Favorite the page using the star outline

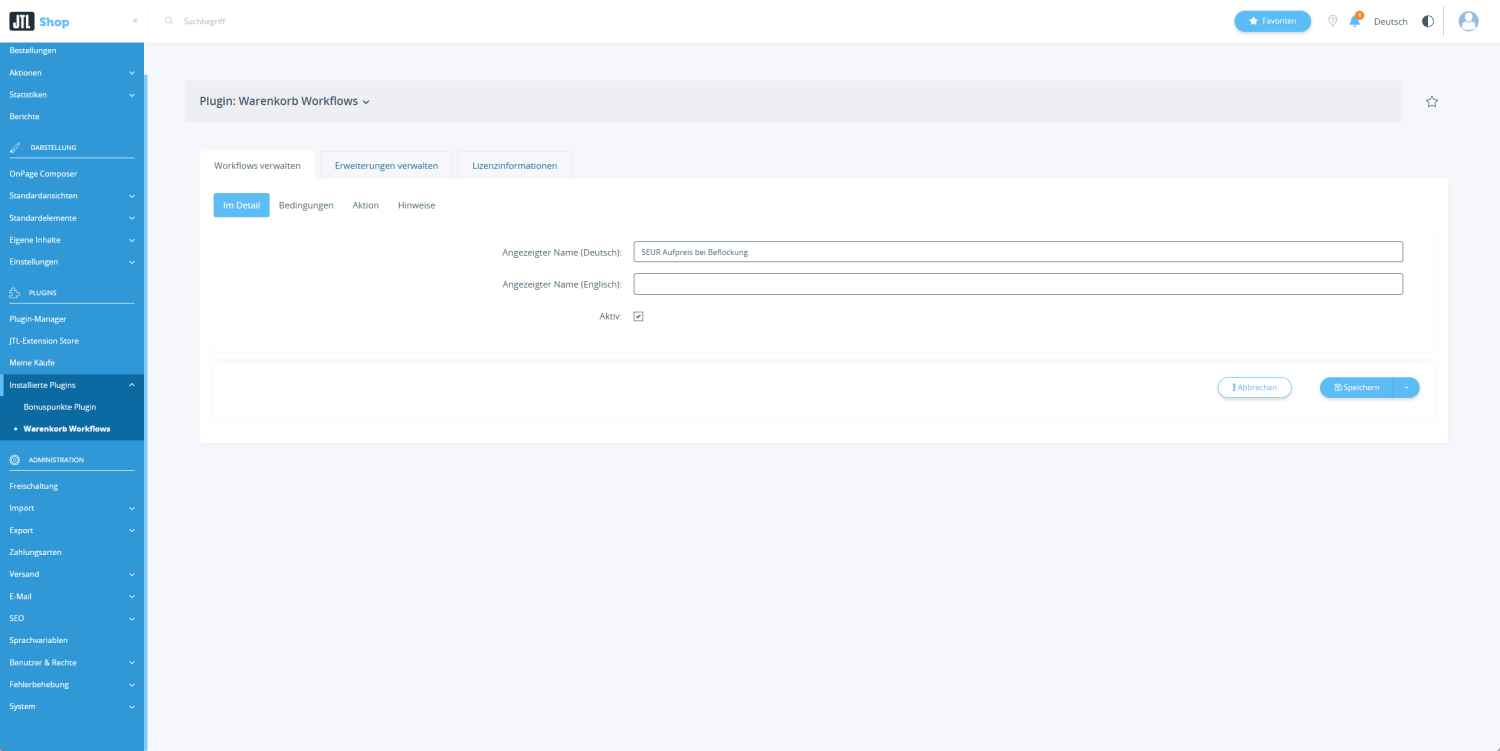tap(1431, 101)
